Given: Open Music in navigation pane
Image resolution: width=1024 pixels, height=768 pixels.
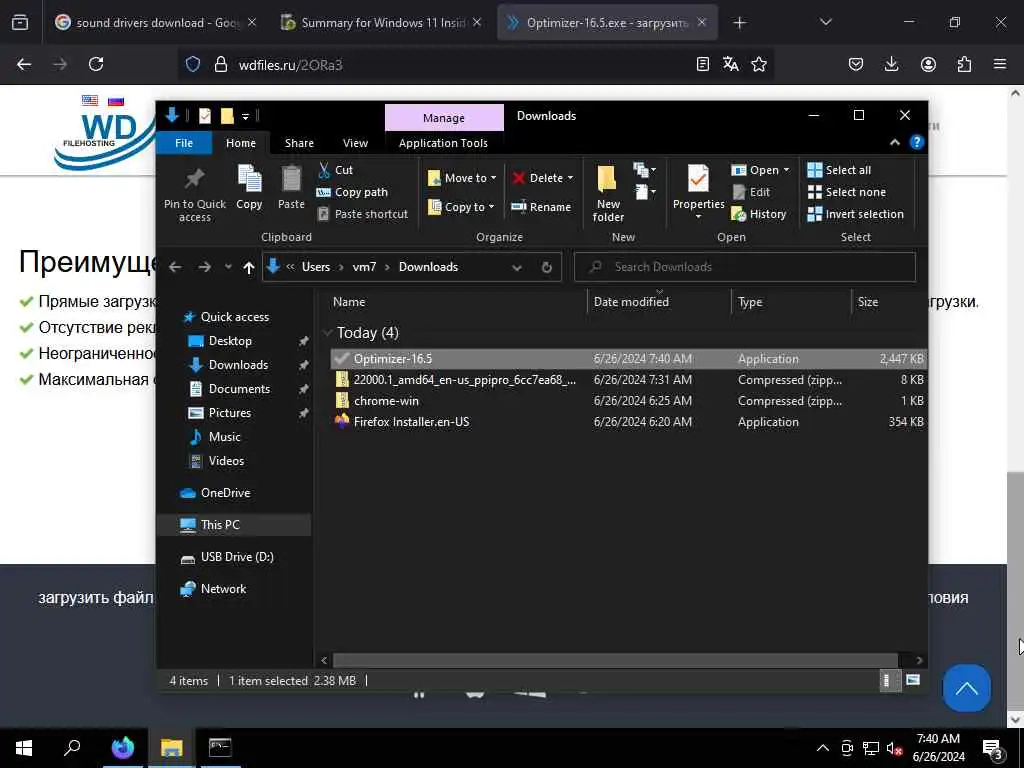Looking at the screenshot, I should click(215, 437).
